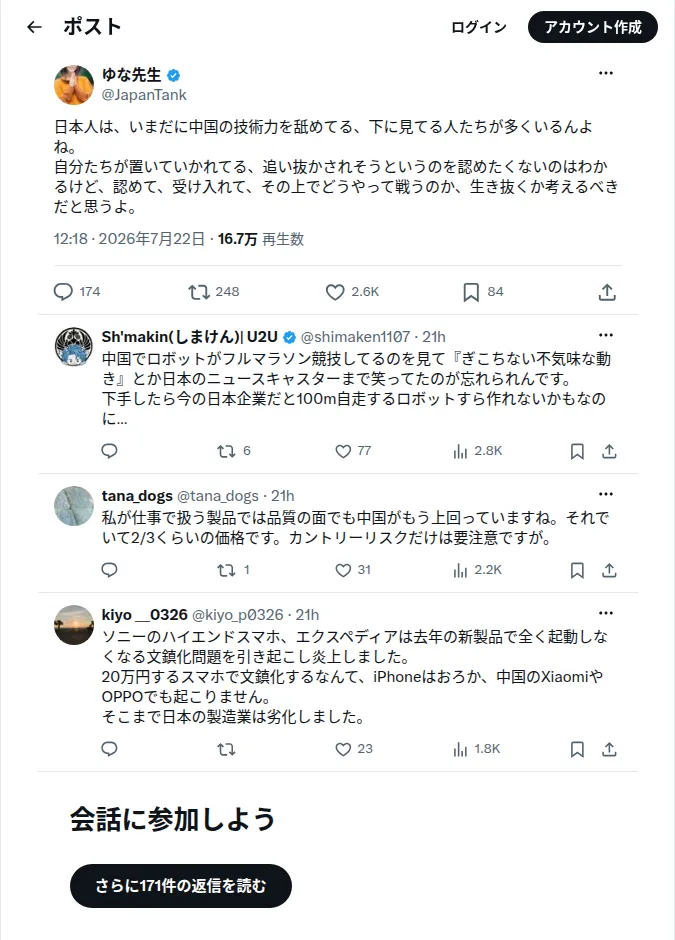Image resolution: width=675 pixels, height=940 pixels.
Task: Share the tana_dogs reply
Action: coord(609,570)
